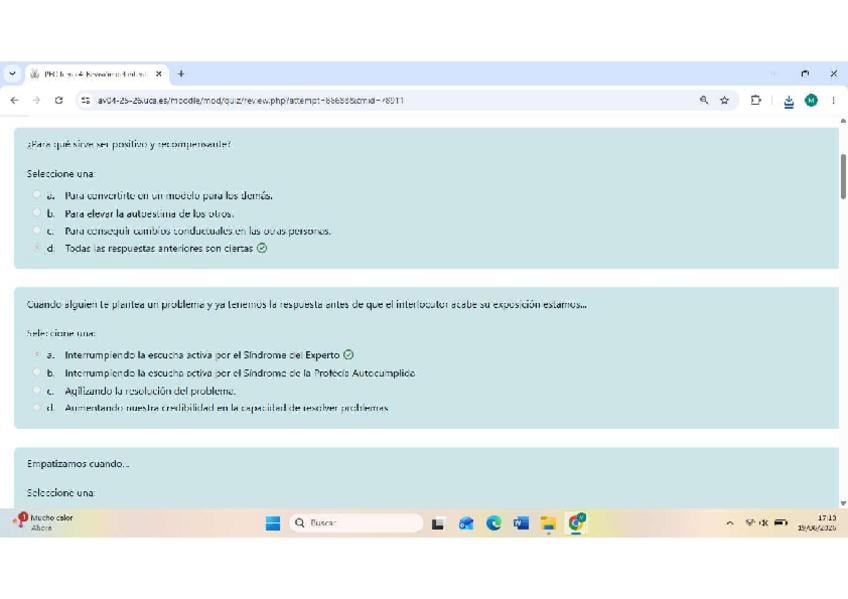848x599 pixels.
Task: Open the green profile avatar
Action: [x=811, y=100]
